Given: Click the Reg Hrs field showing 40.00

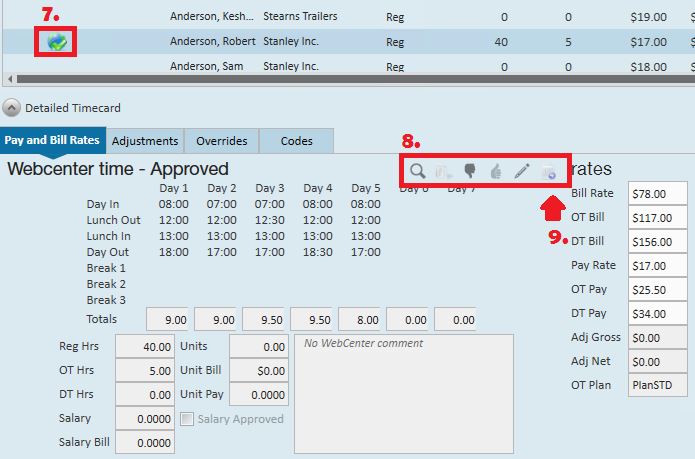Looking at the screenshot, I should pyautogui.click(x=145, y=346).
